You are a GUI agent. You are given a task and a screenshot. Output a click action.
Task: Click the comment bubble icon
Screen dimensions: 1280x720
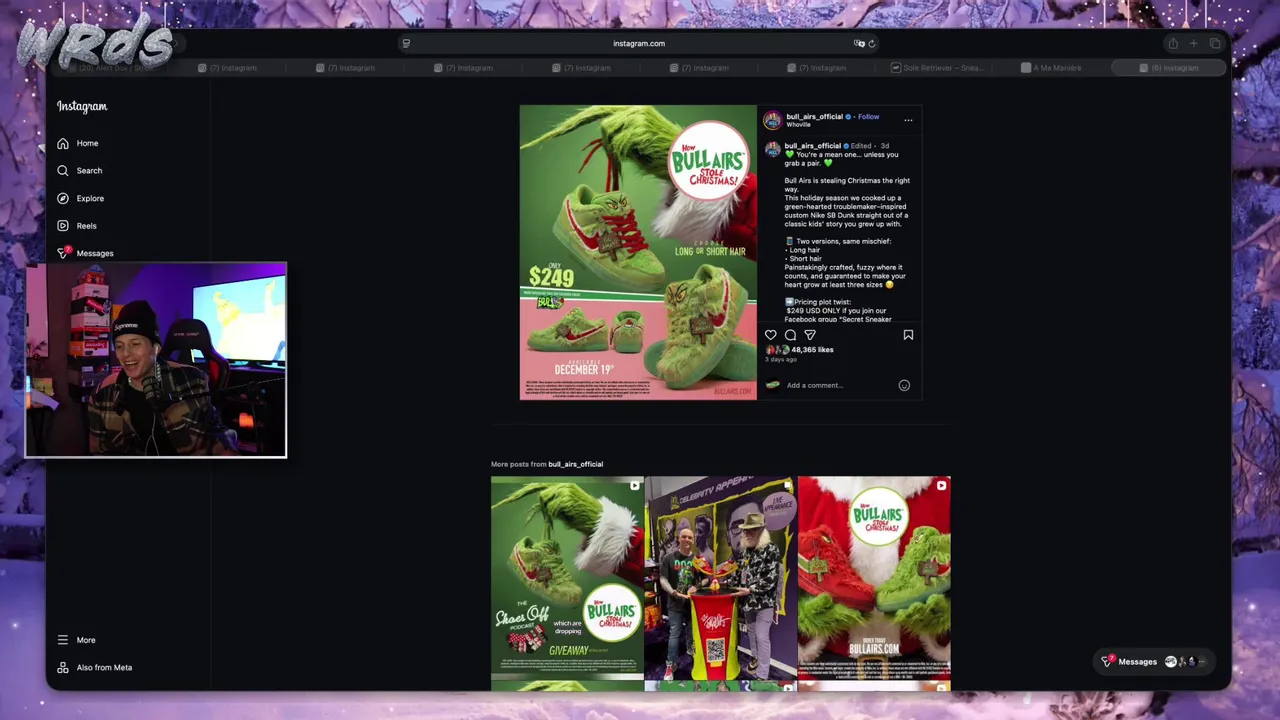[x=790, y=335]
